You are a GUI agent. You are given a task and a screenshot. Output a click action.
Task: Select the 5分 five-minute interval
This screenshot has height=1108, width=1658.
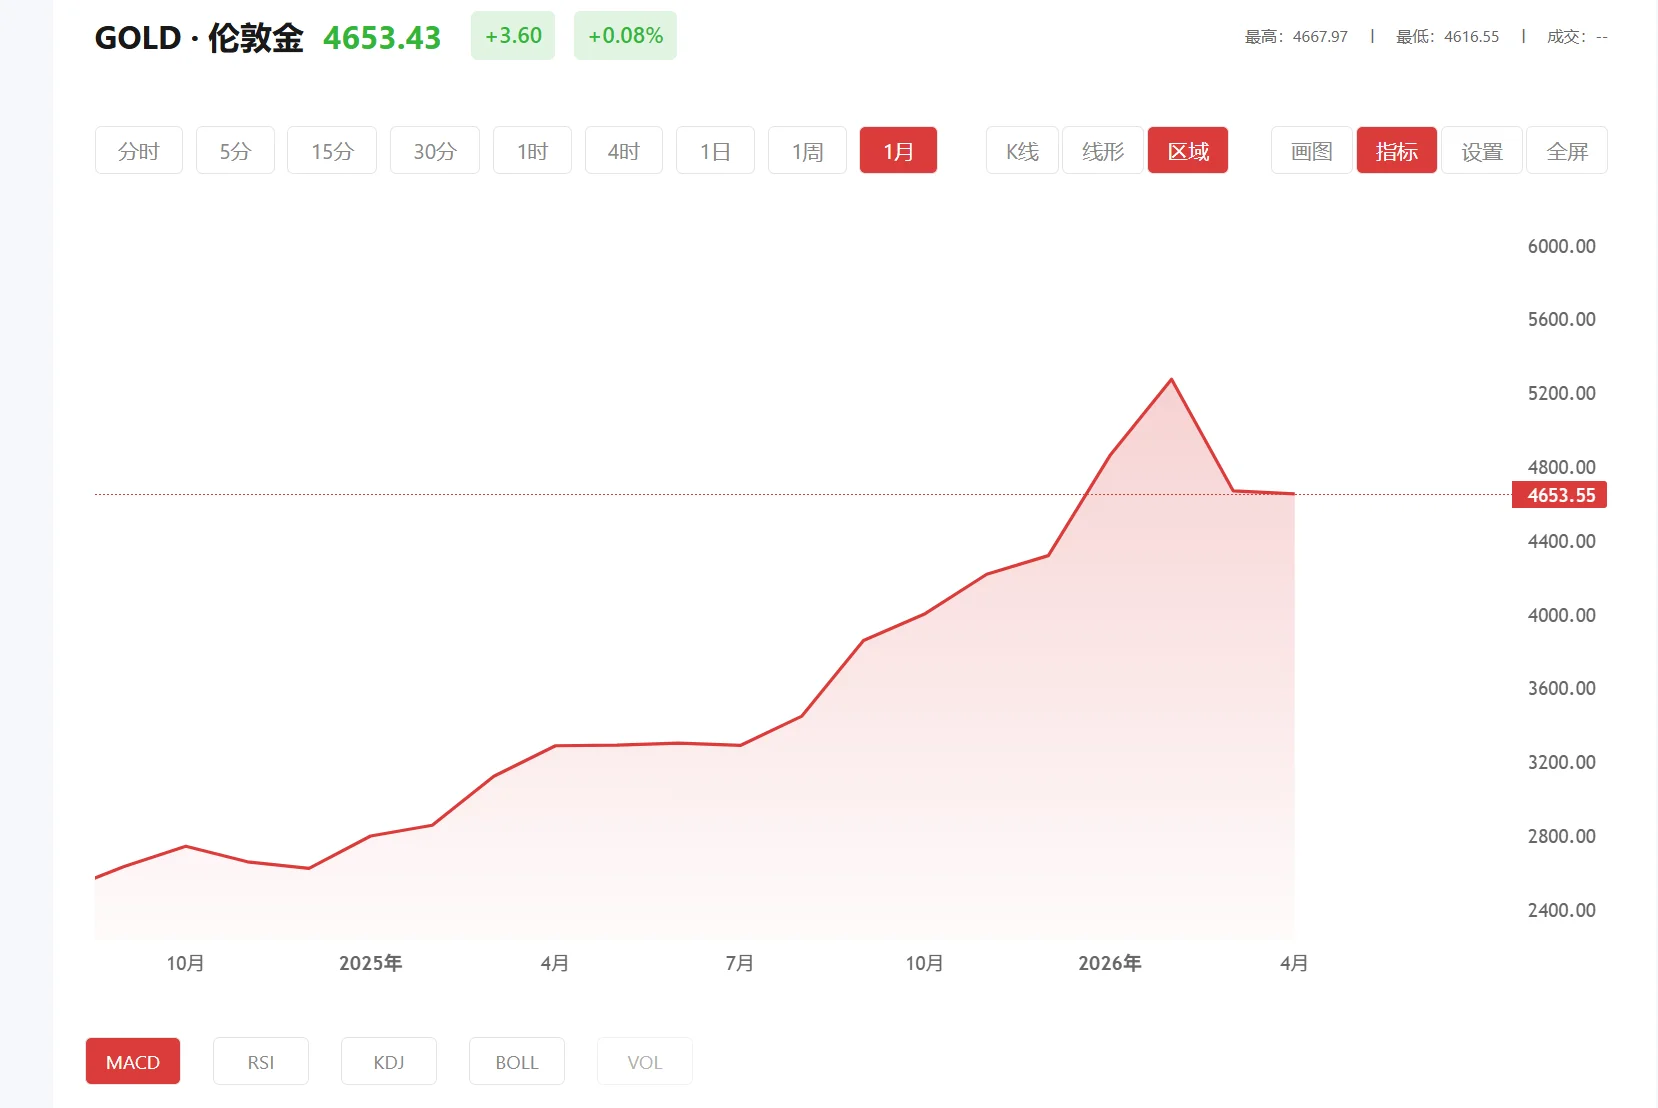pyautogui.click(x=235, y=150)
